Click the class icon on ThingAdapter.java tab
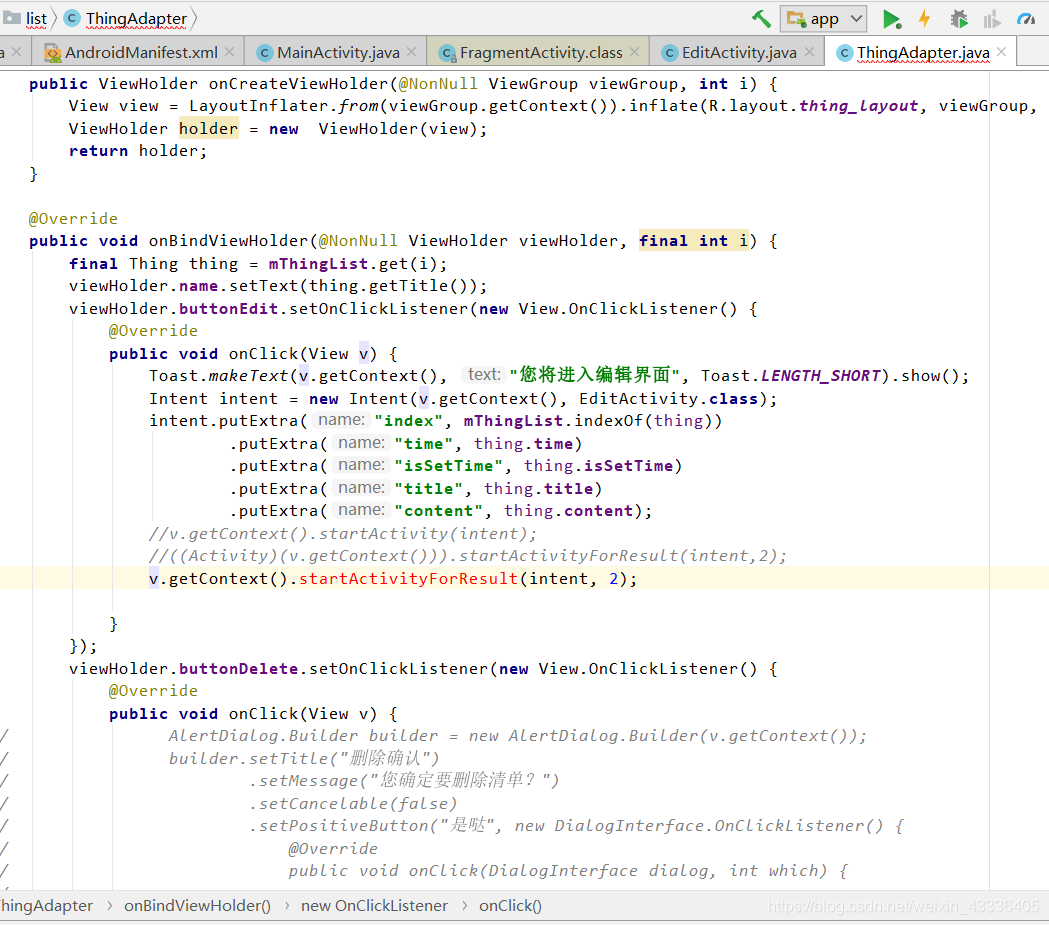 (x=844, y=53)
